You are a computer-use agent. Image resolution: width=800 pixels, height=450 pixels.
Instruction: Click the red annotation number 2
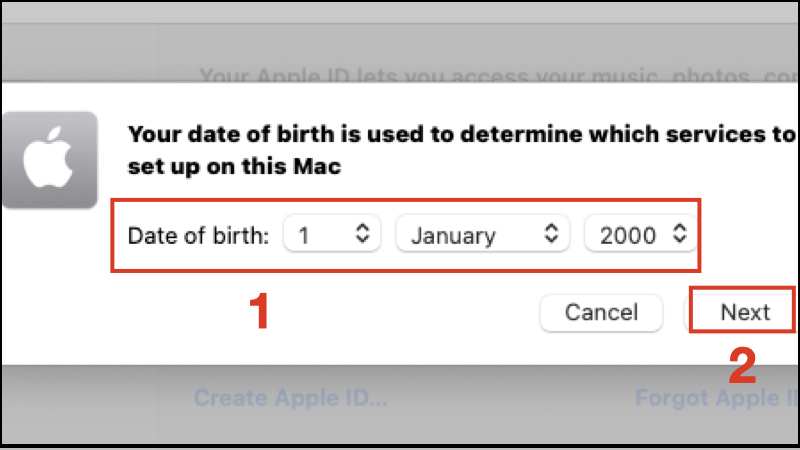coord(741,366)
